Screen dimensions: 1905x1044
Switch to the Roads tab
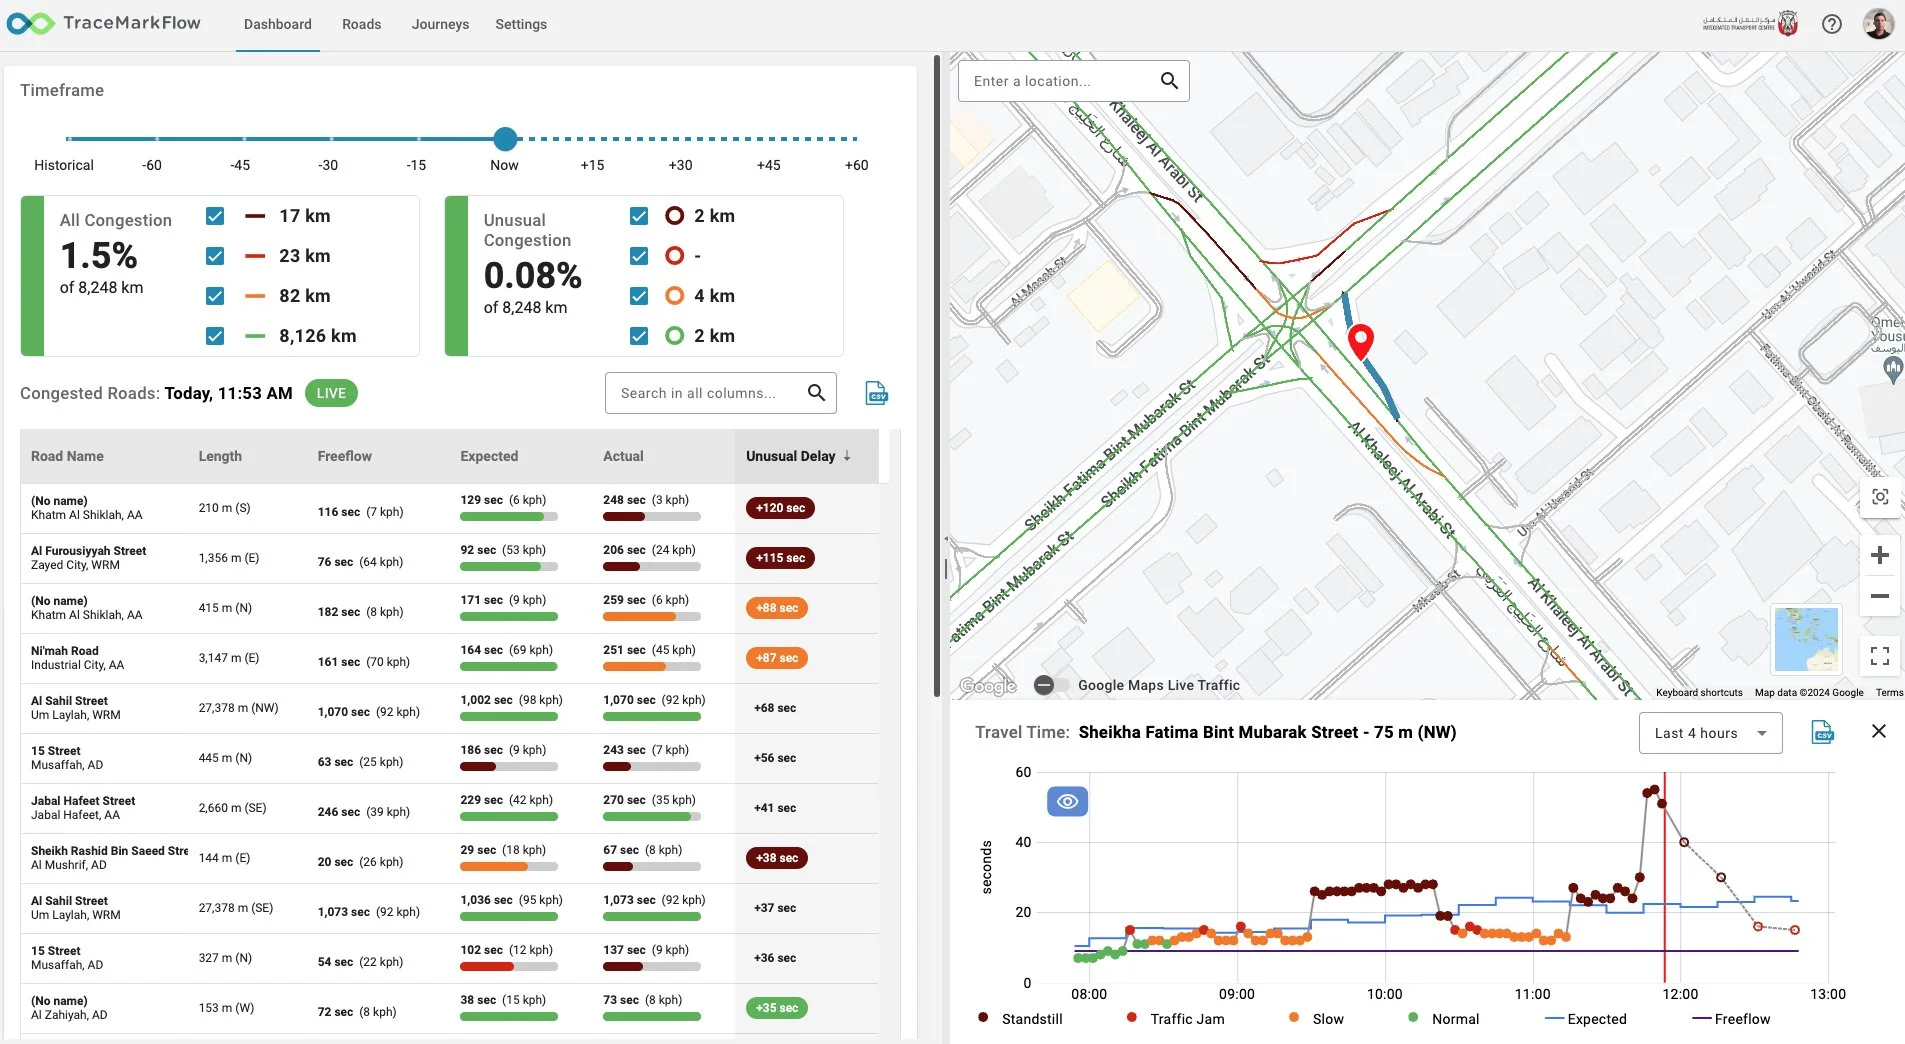click(361, 24)
